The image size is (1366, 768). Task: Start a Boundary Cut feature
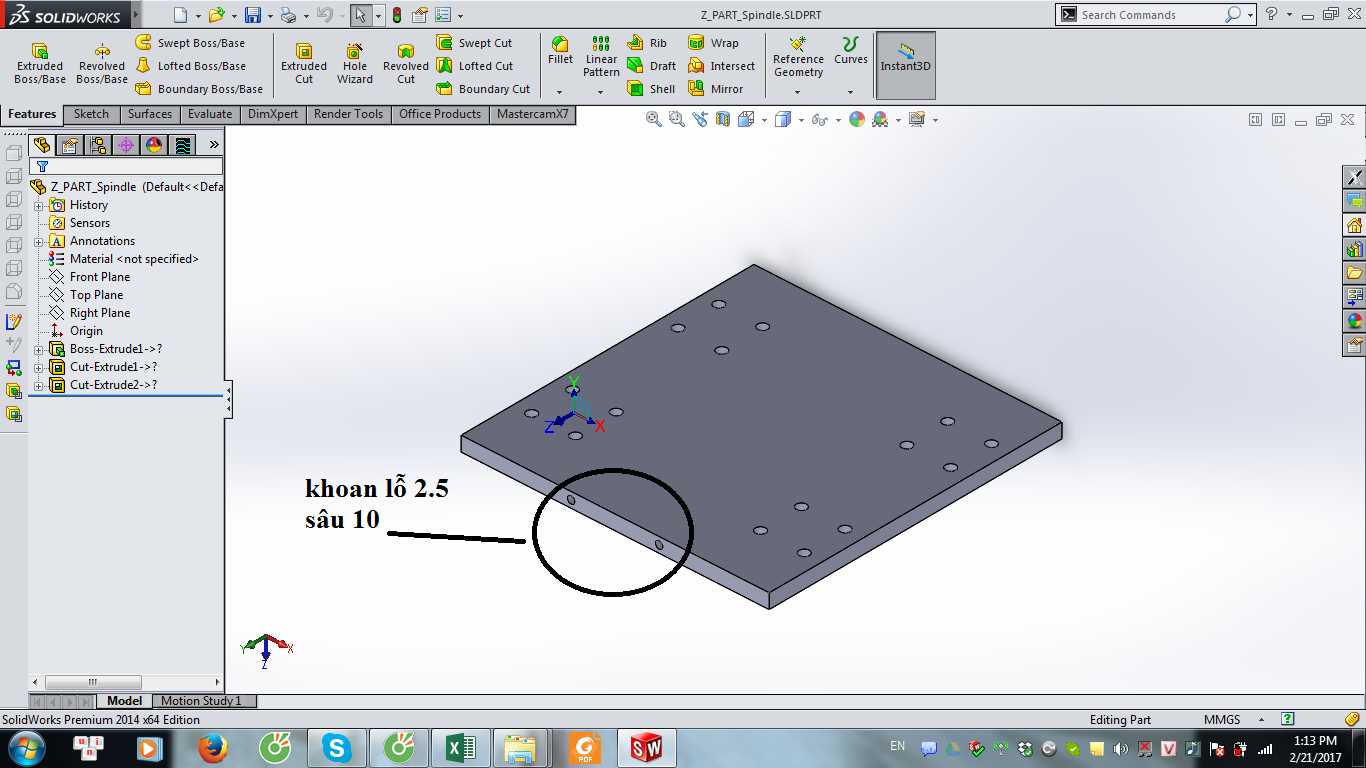click(484, 89)
